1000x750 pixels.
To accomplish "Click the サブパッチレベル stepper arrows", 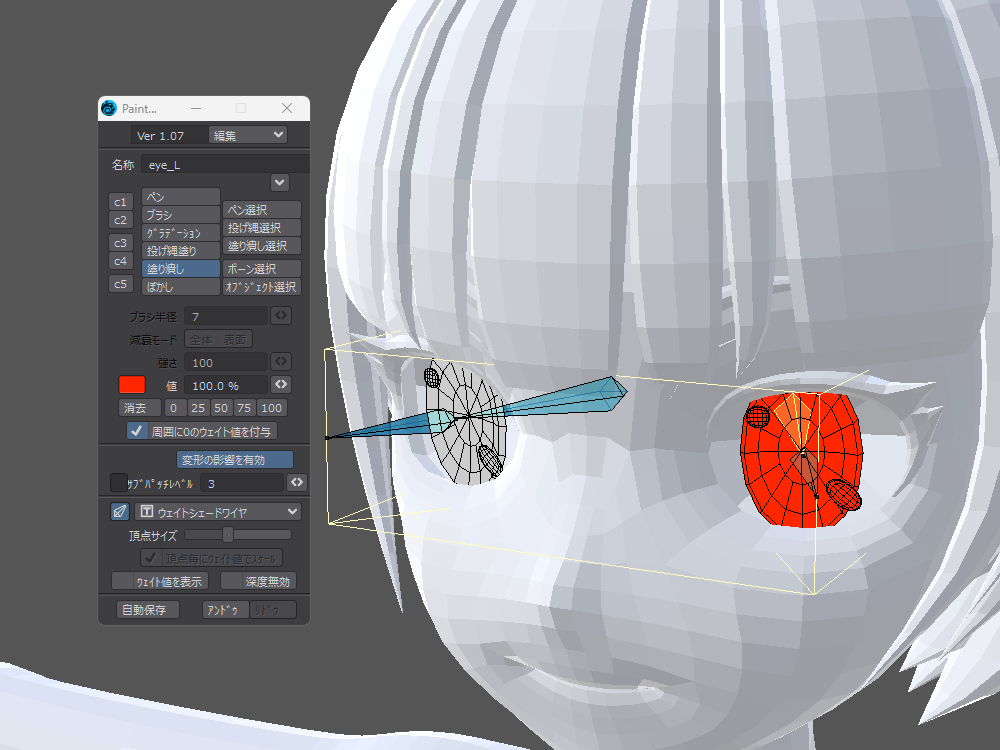I will 297,483.
